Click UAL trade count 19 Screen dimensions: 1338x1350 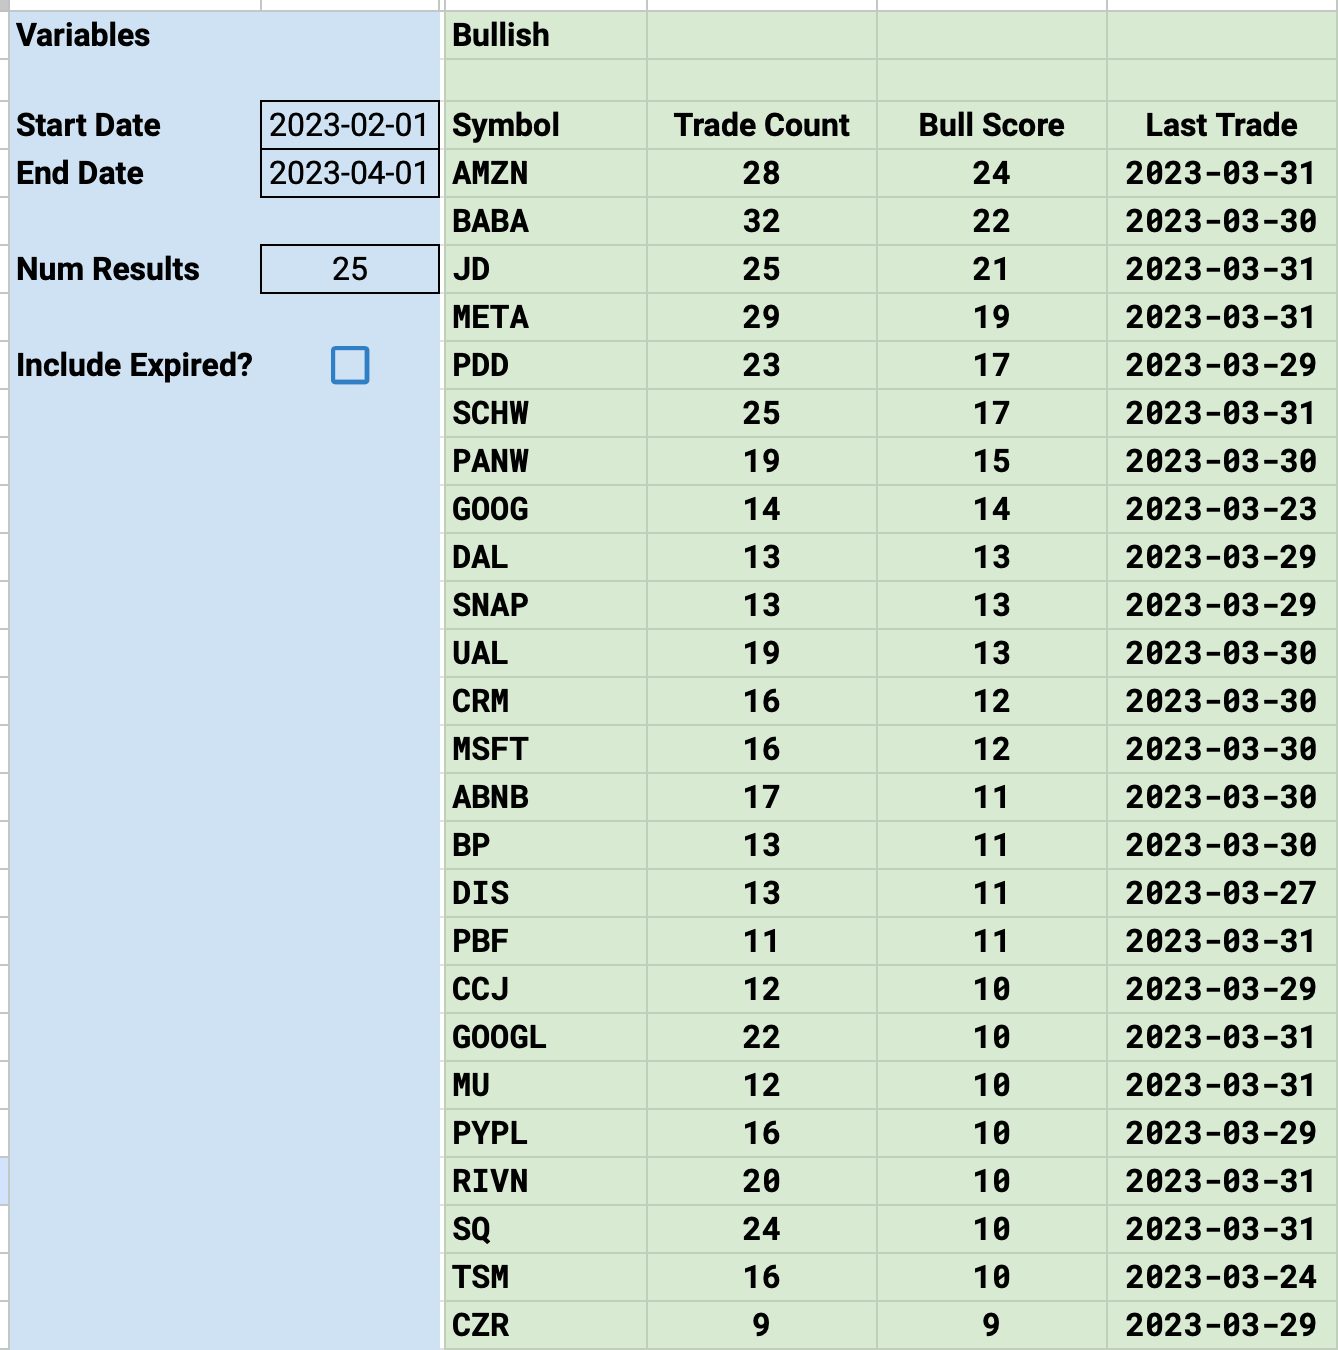(762, 653)
